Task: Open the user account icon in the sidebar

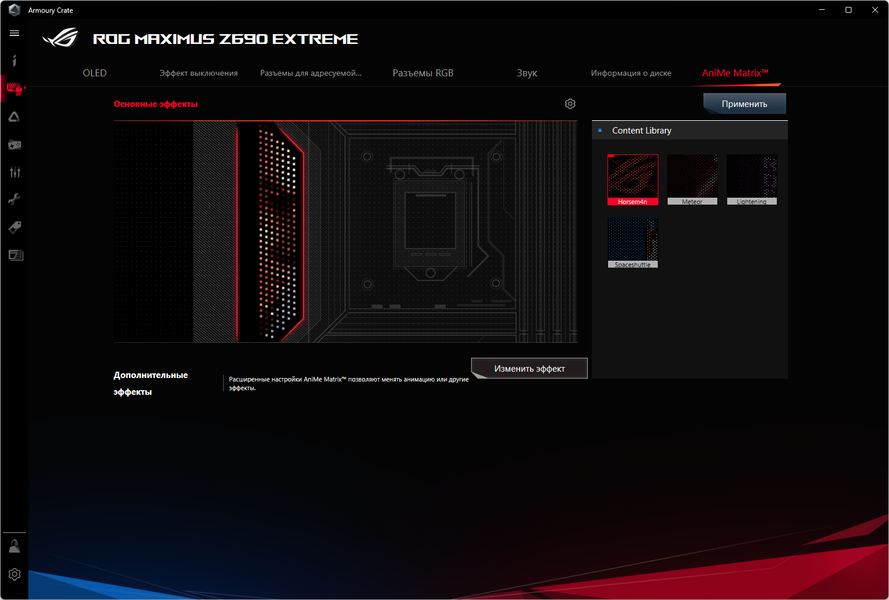Action: (14, 547)
